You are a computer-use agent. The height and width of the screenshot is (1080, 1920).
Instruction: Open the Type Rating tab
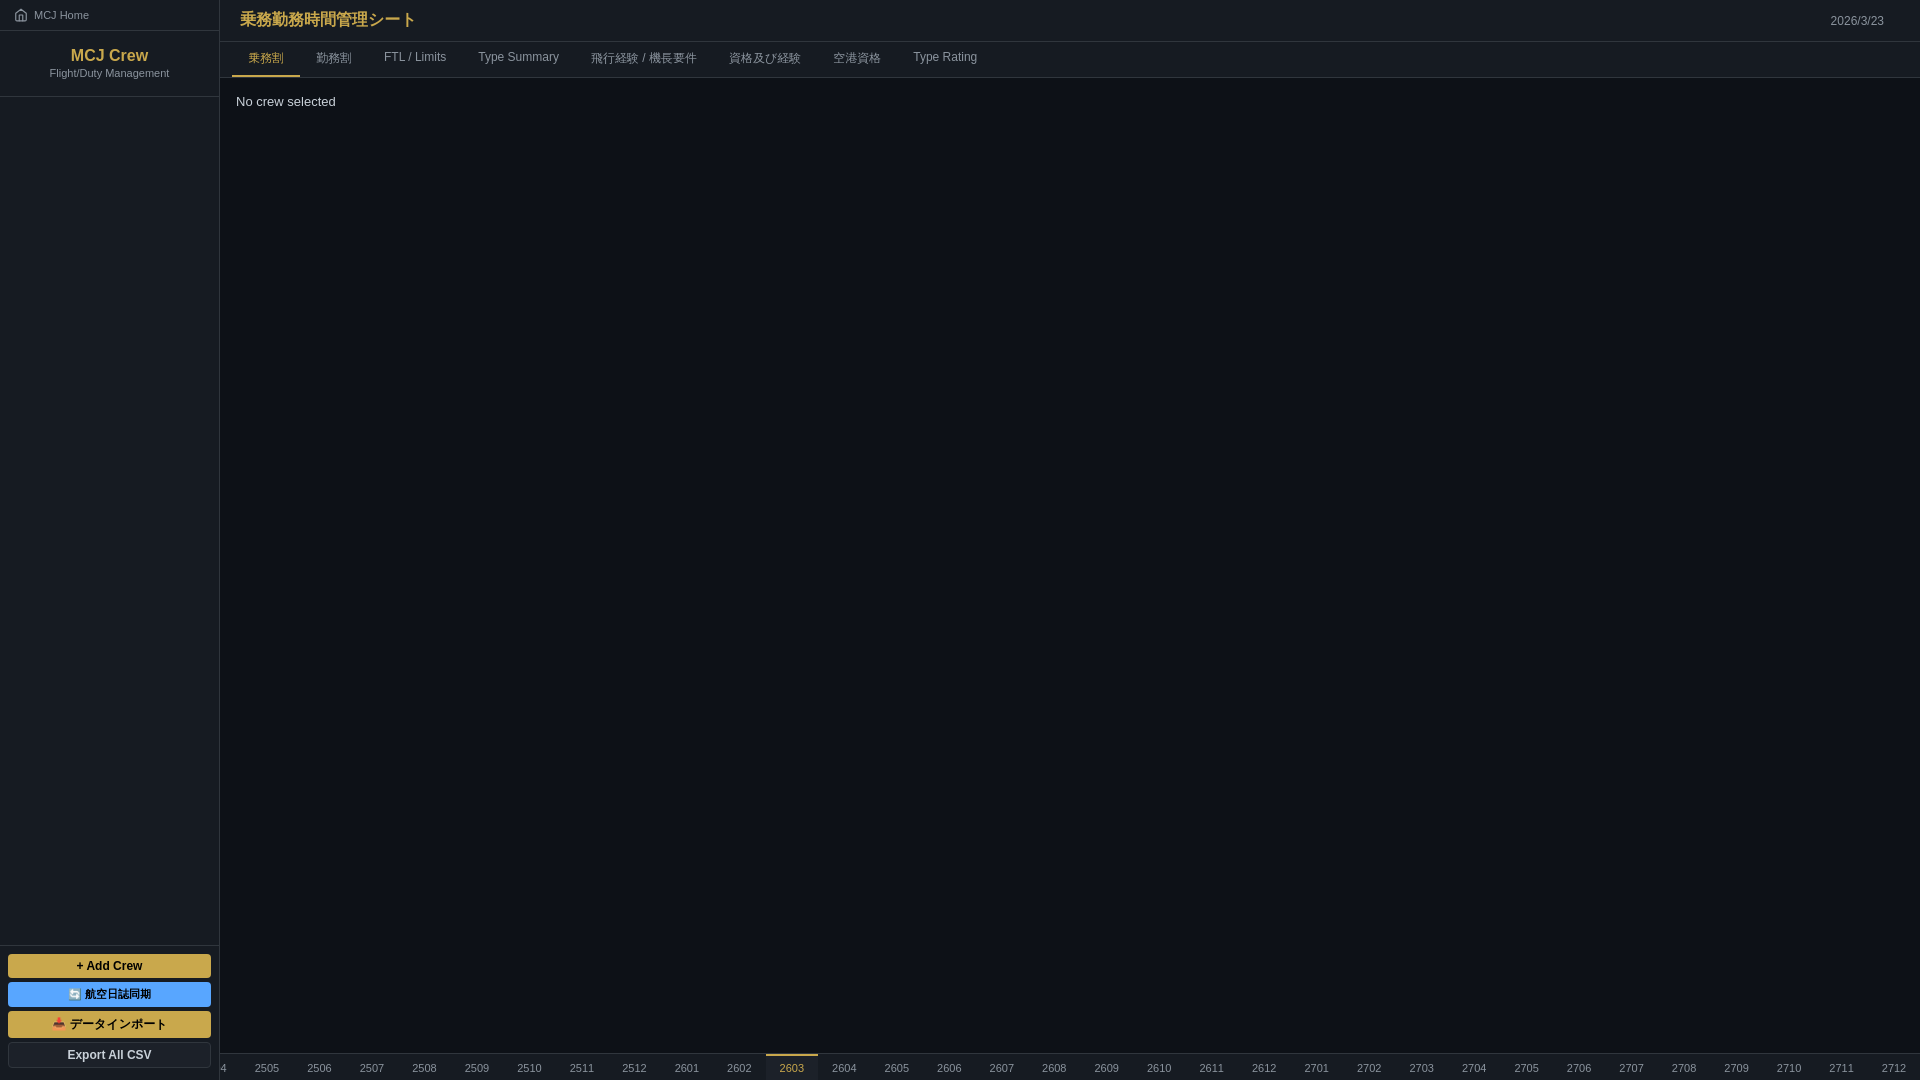click(945, 58)
